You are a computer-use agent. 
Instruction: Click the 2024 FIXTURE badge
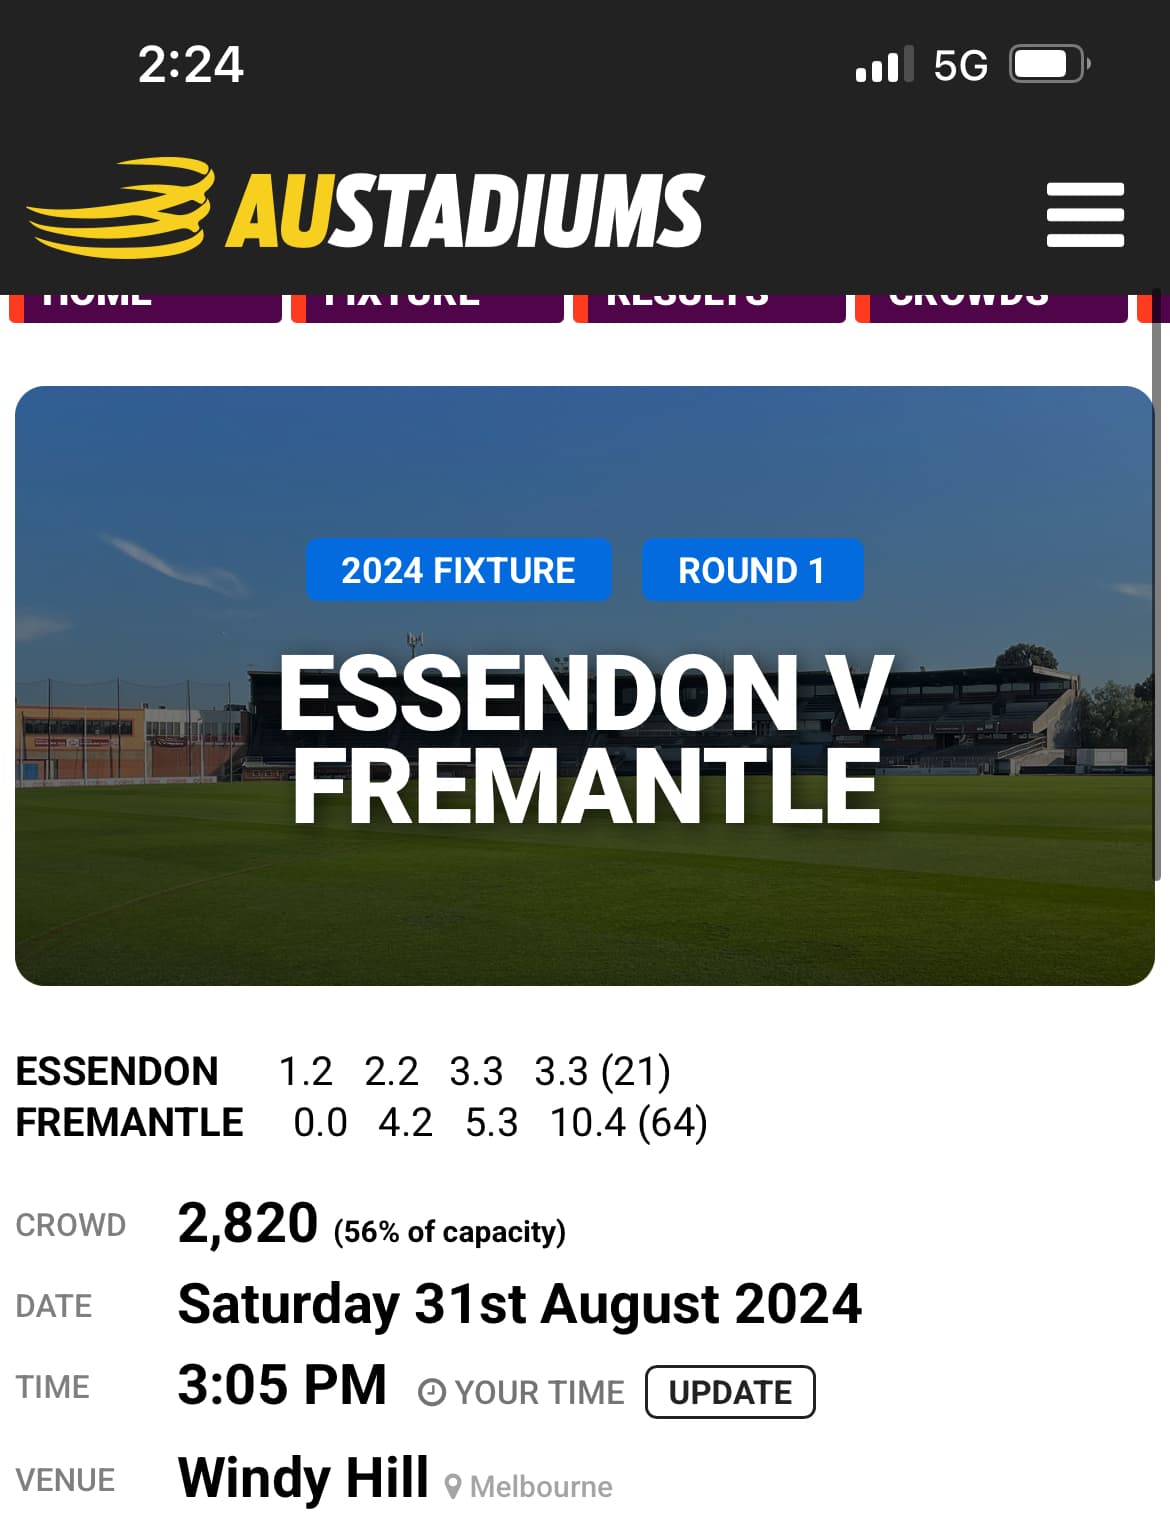click(458, 570)
